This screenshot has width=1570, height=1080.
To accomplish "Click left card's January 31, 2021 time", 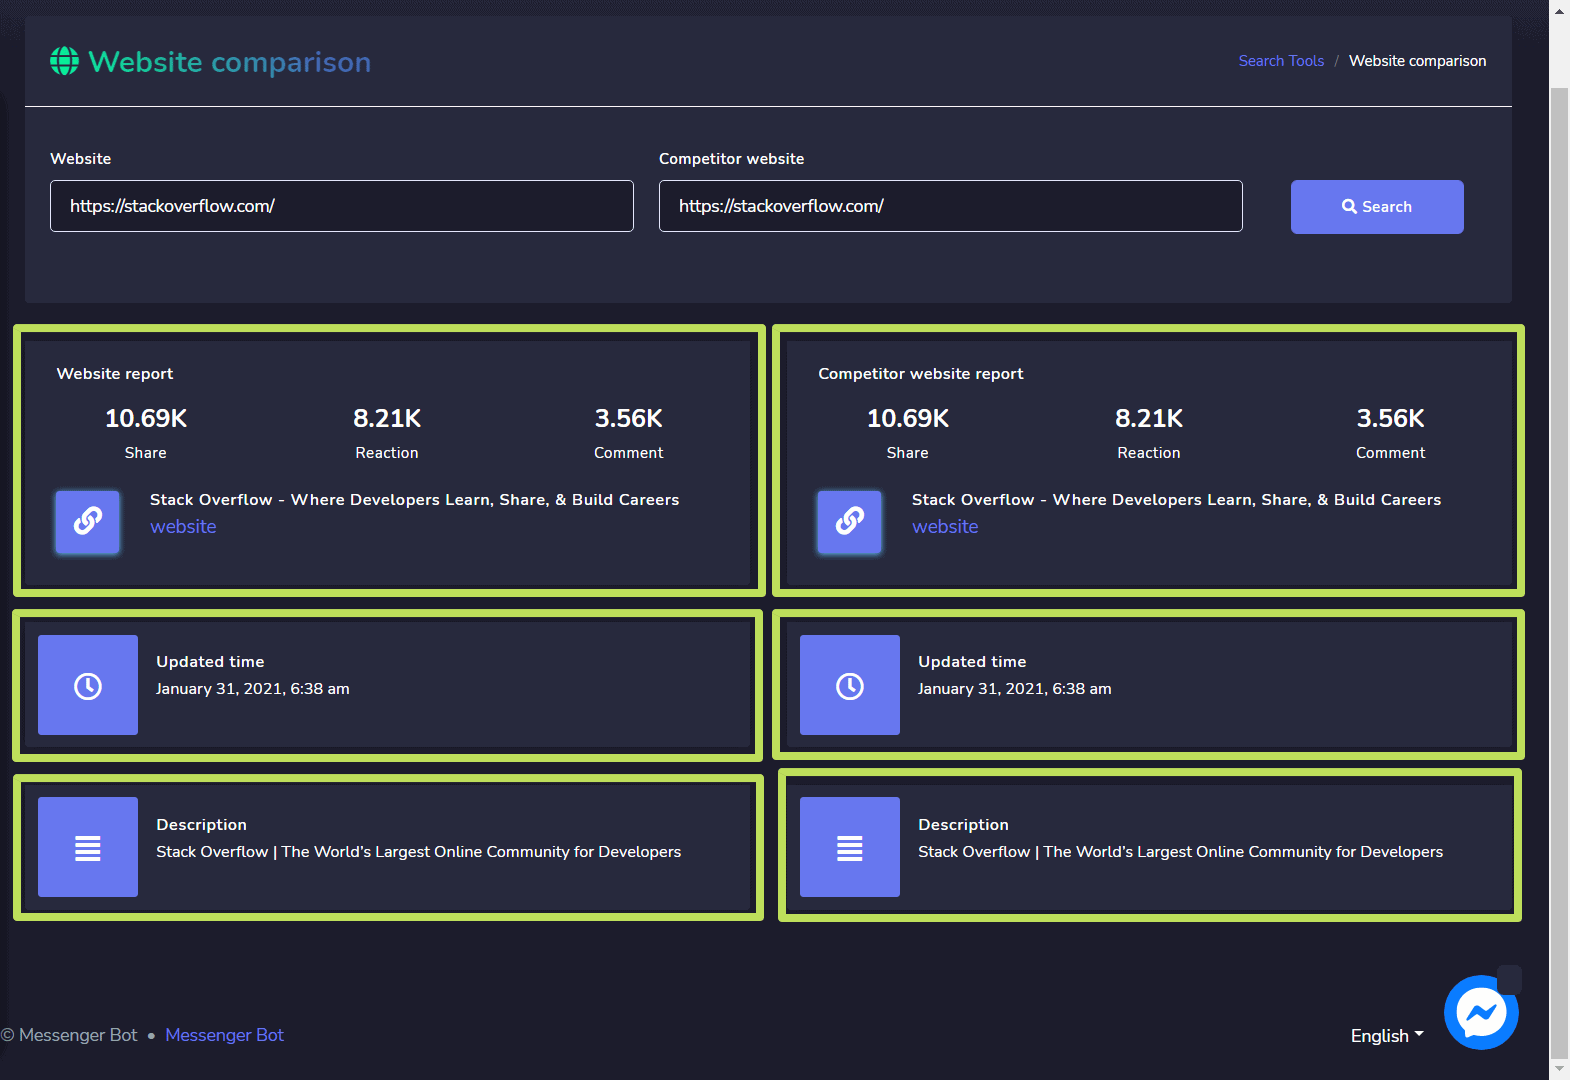I will coord(253,689).
